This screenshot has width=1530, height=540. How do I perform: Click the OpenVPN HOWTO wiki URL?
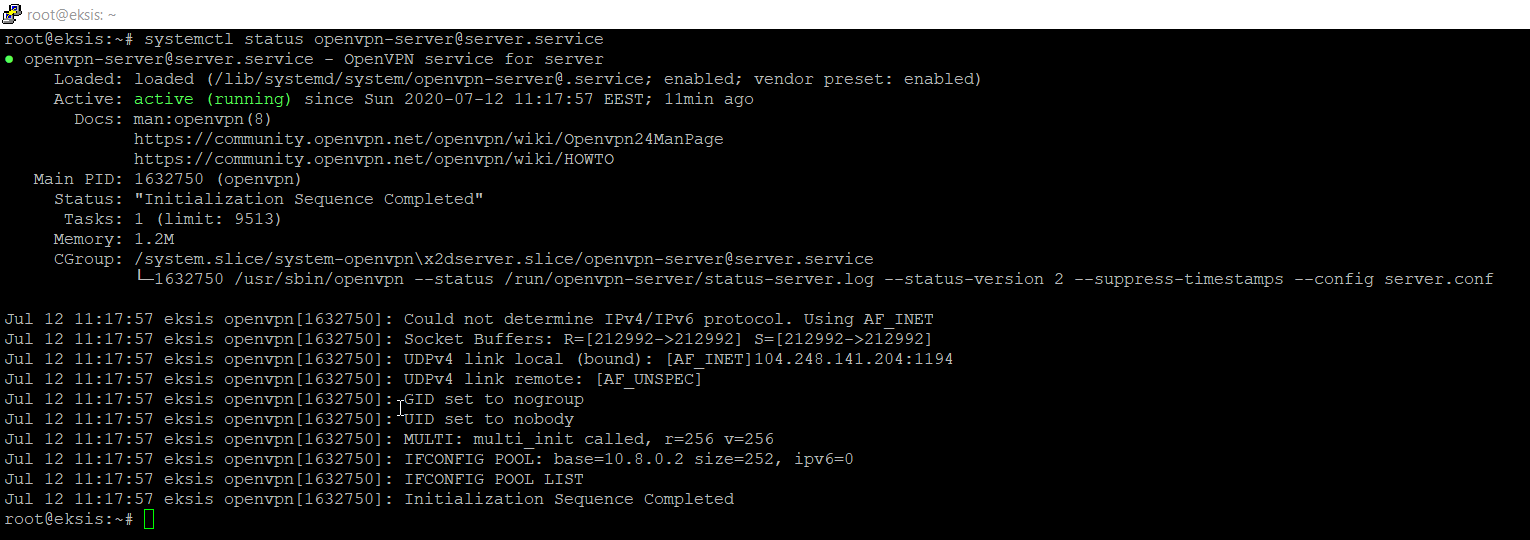tap(373, 159)
